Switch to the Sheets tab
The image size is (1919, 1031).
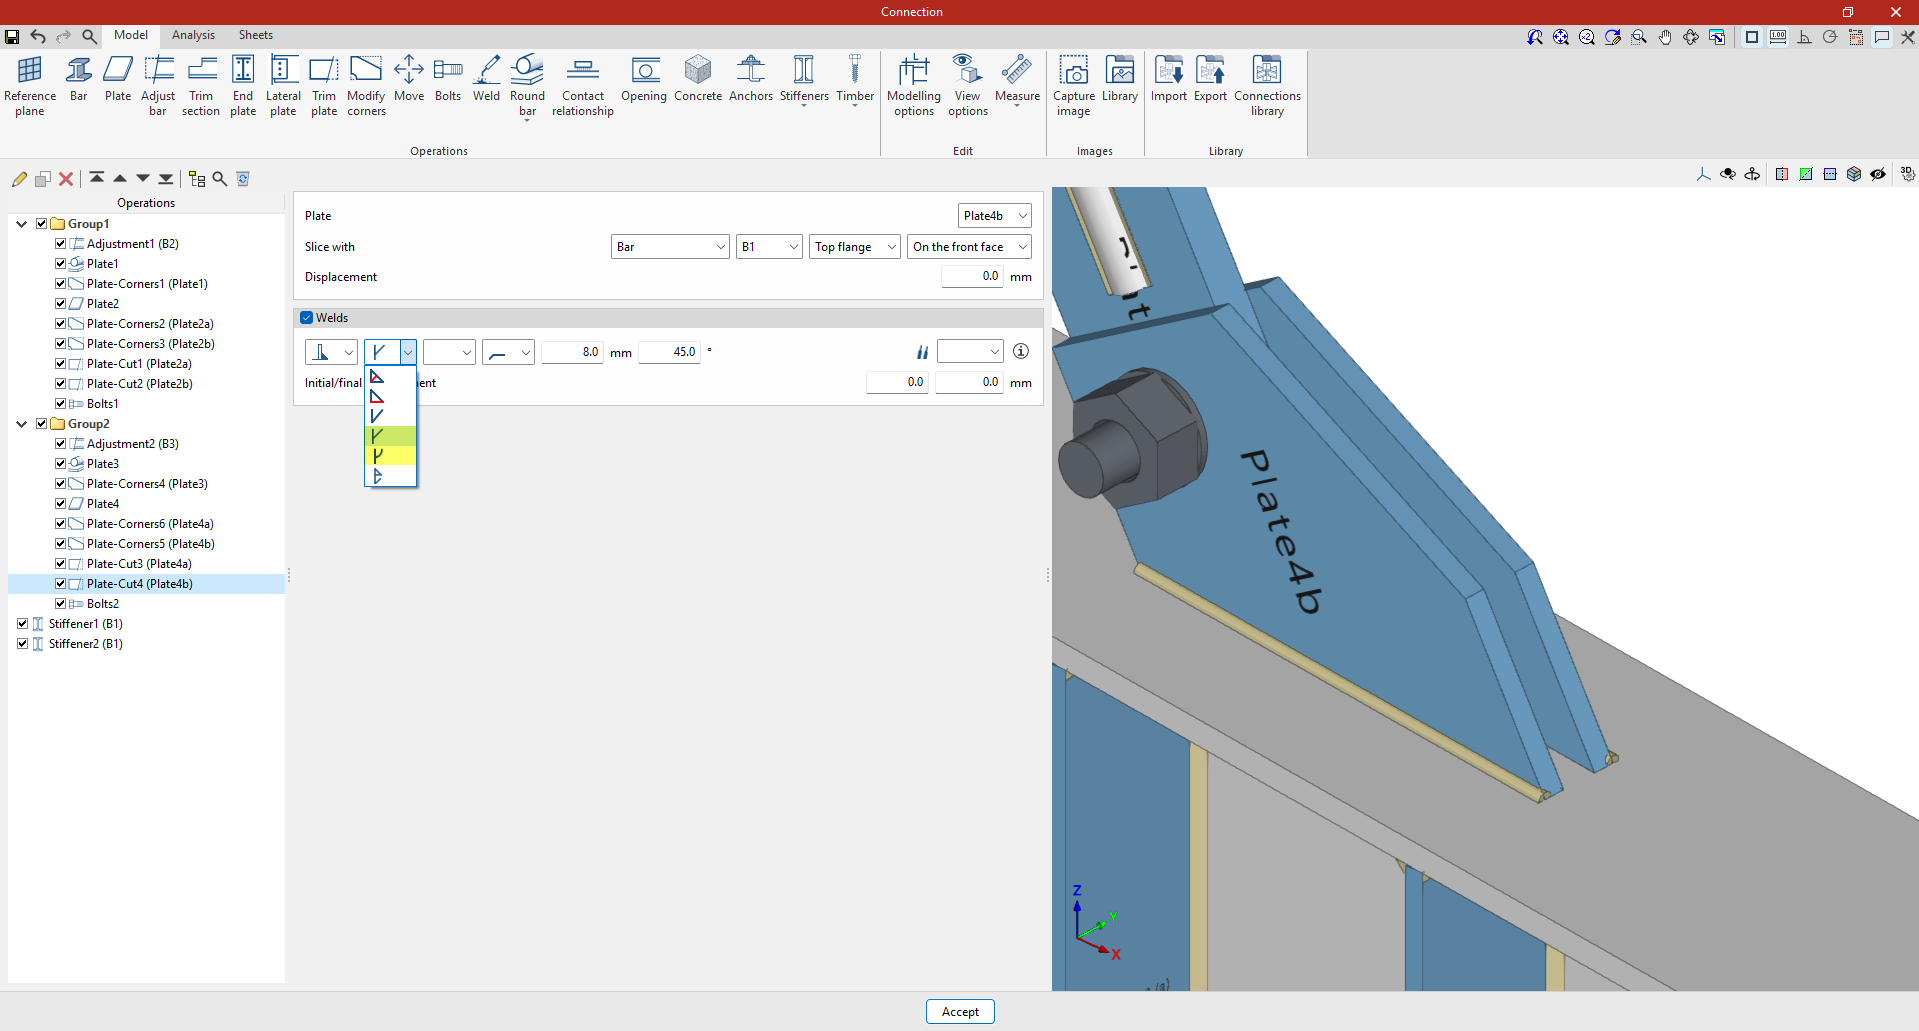255,35
